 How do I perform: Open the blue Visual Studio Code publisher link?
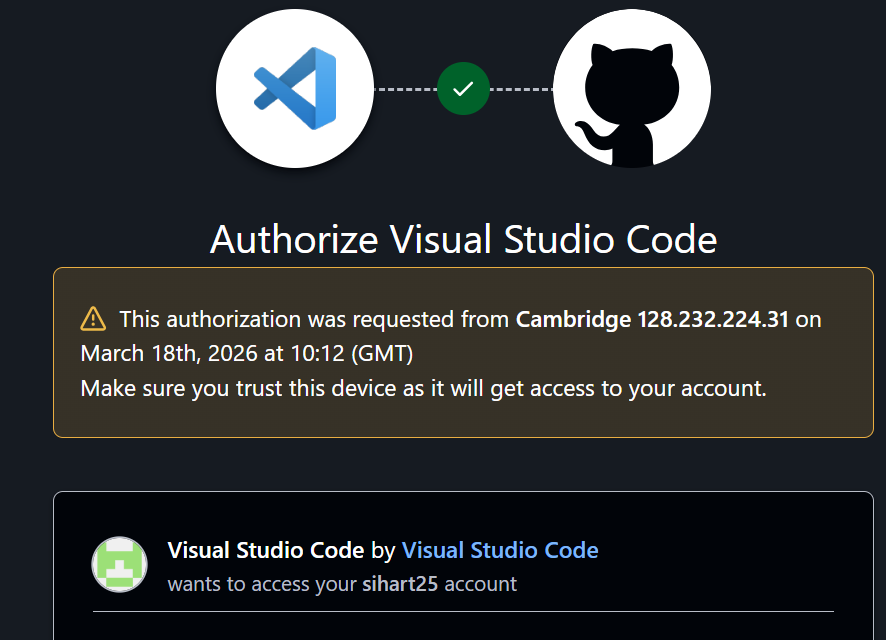click(x=500, y=550)
